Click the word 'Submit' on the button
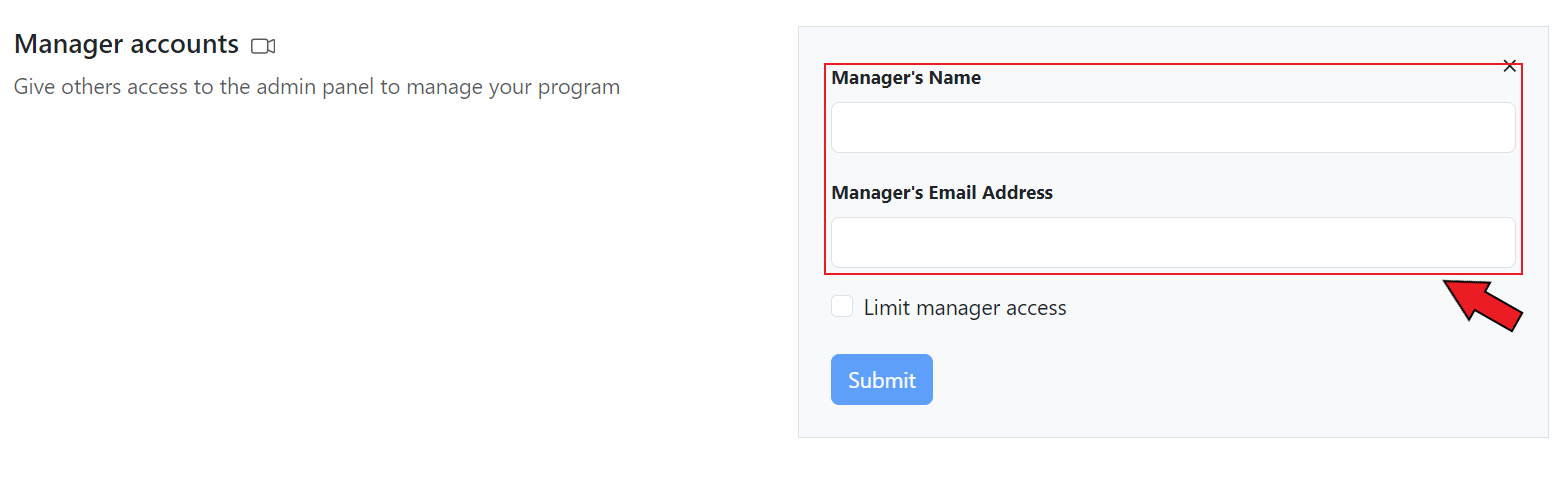 pos(882,380)
